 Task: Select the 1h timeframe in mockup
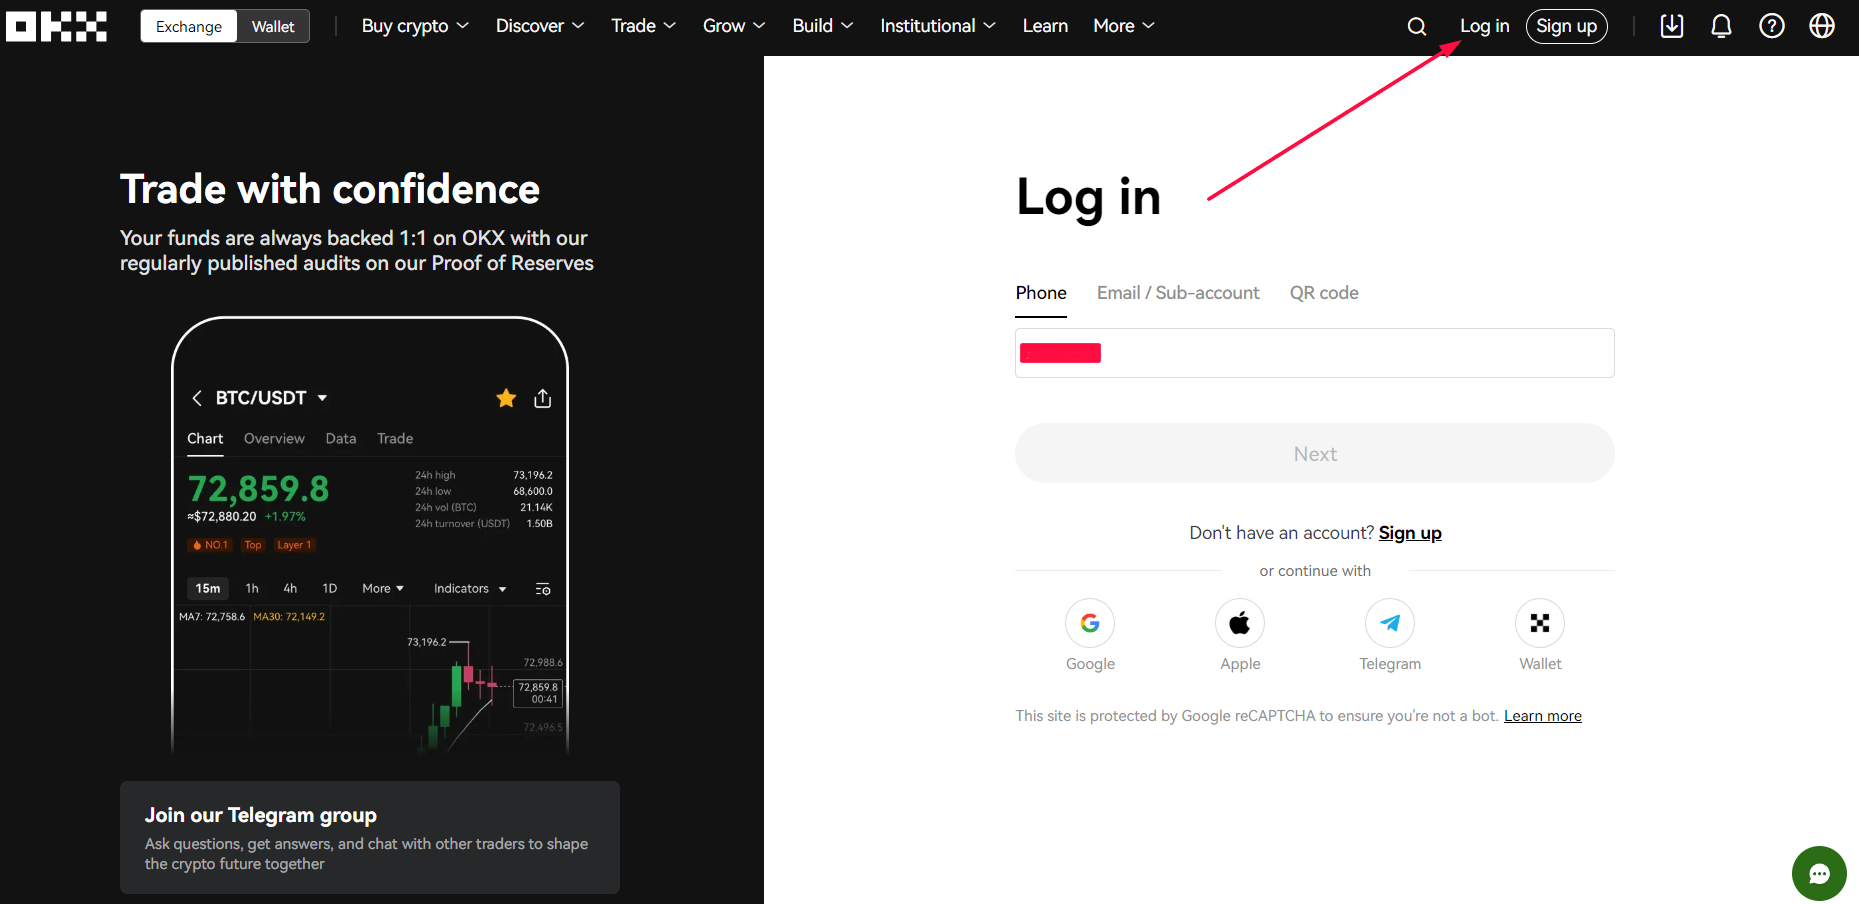click(252, 589)
